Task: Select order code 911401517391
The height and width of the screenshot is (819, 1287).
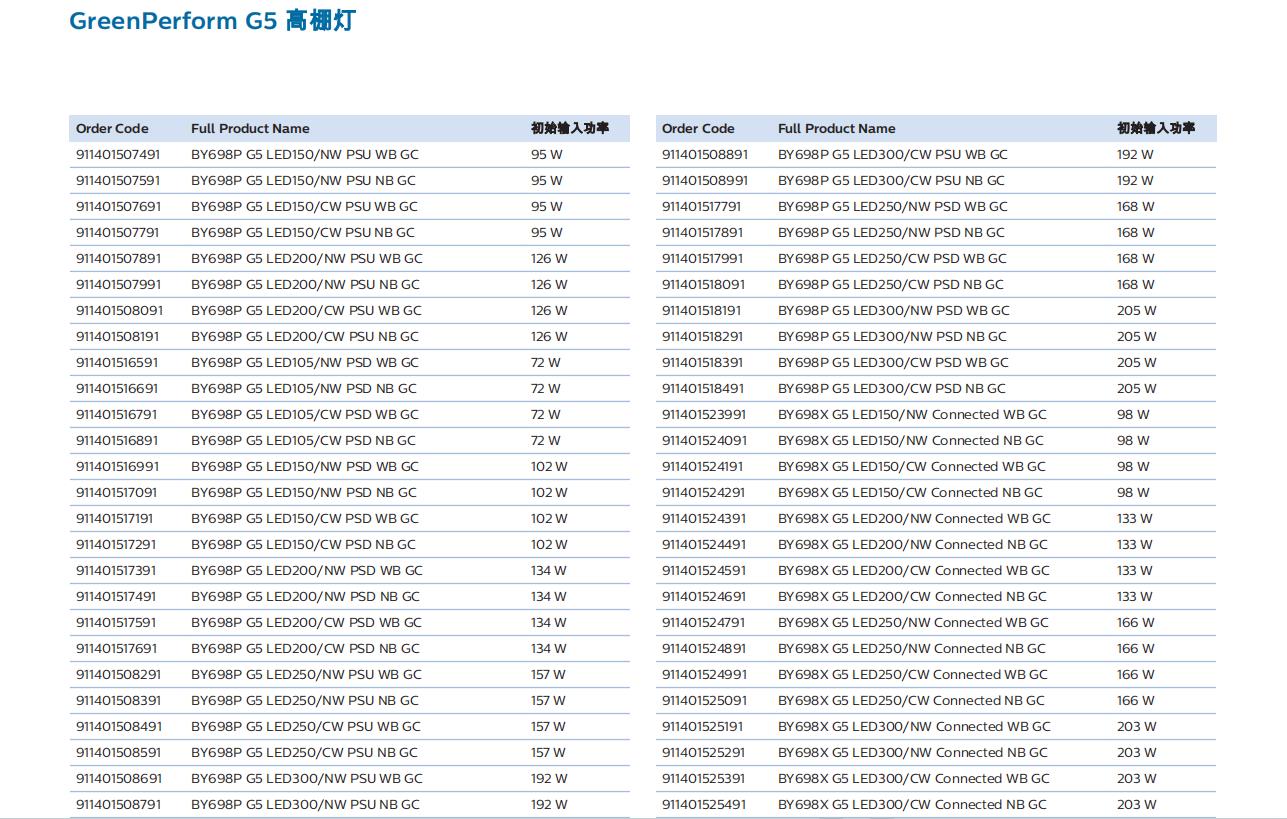Action: [x=116, y=571]
